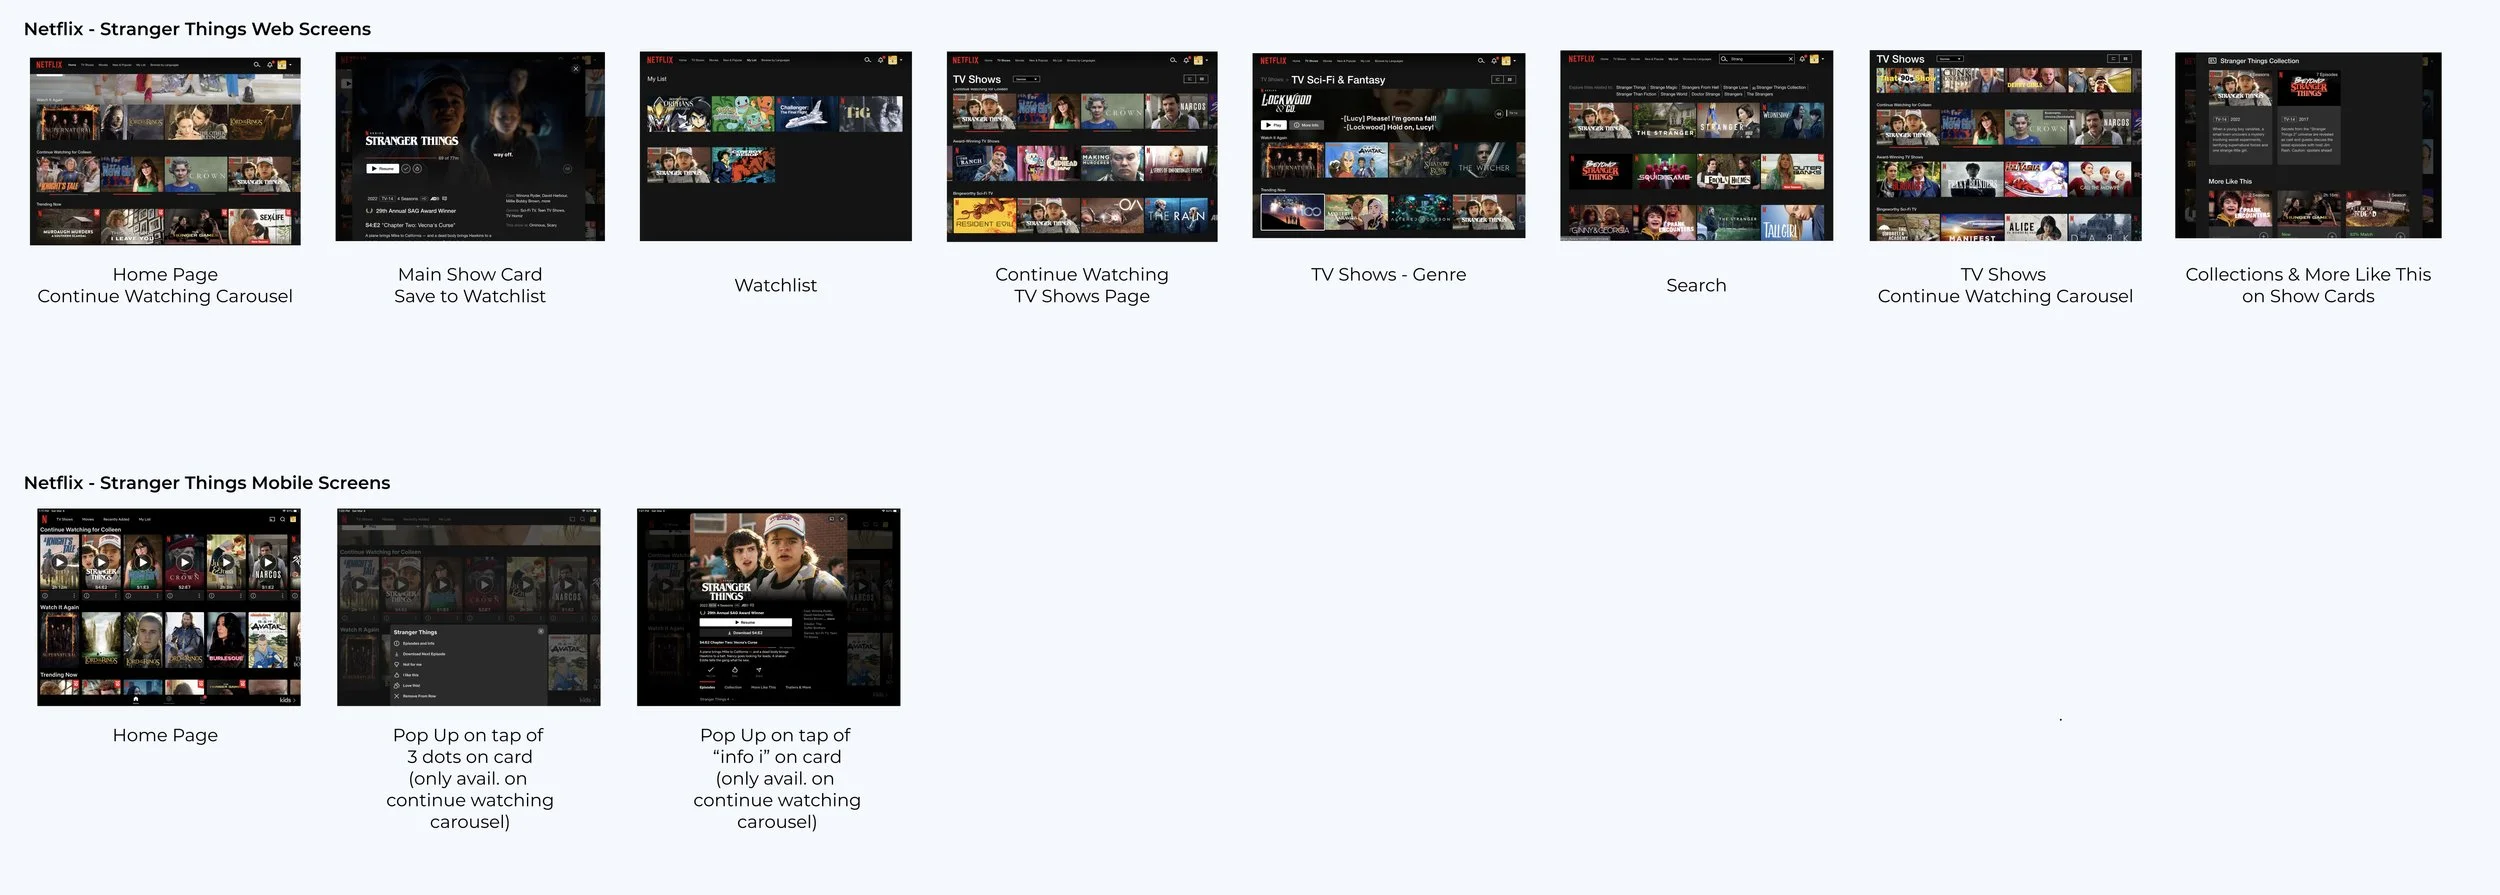The width and height of the screenshot is (2500, 895).
Task: Close the Main Show Card with its X icon
Action: click(576, 69)
